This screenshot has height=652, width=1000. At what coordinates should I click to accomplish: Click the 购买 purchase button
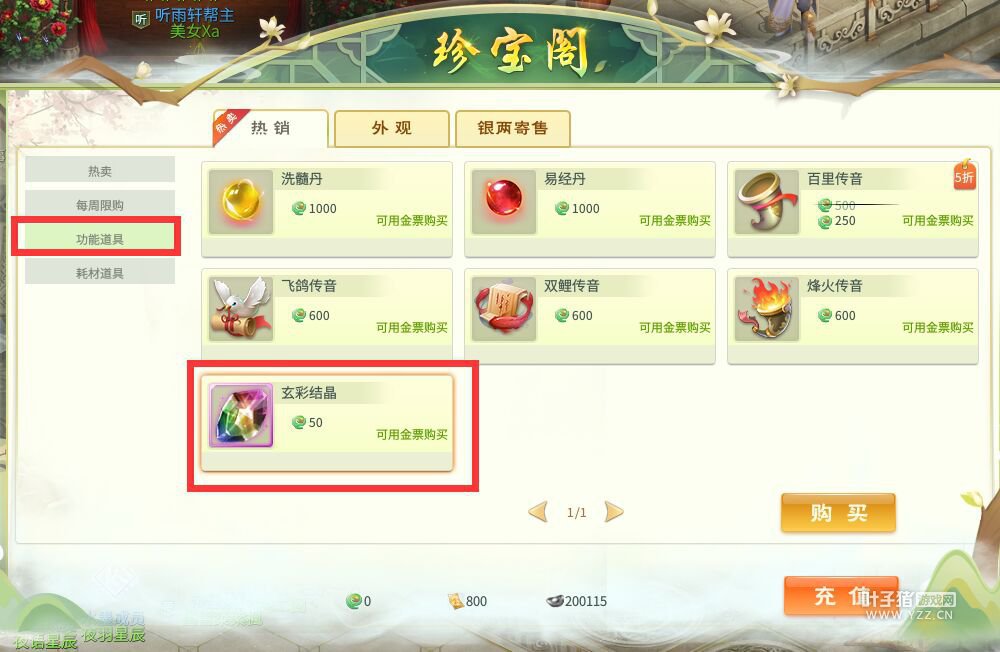838,513
